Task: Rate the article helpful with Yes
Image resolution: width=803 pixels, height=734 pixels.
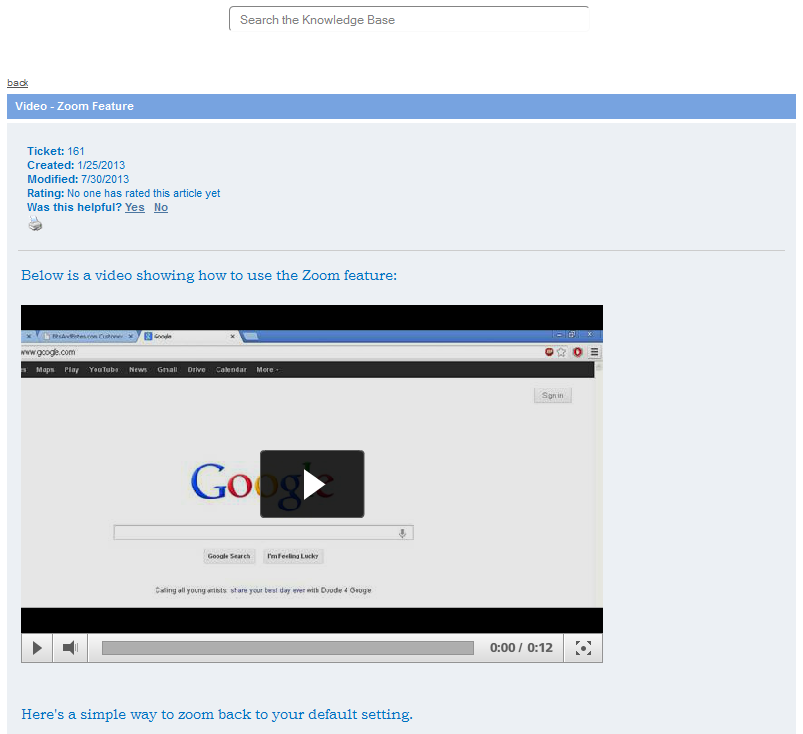Action: pos(135,207)
